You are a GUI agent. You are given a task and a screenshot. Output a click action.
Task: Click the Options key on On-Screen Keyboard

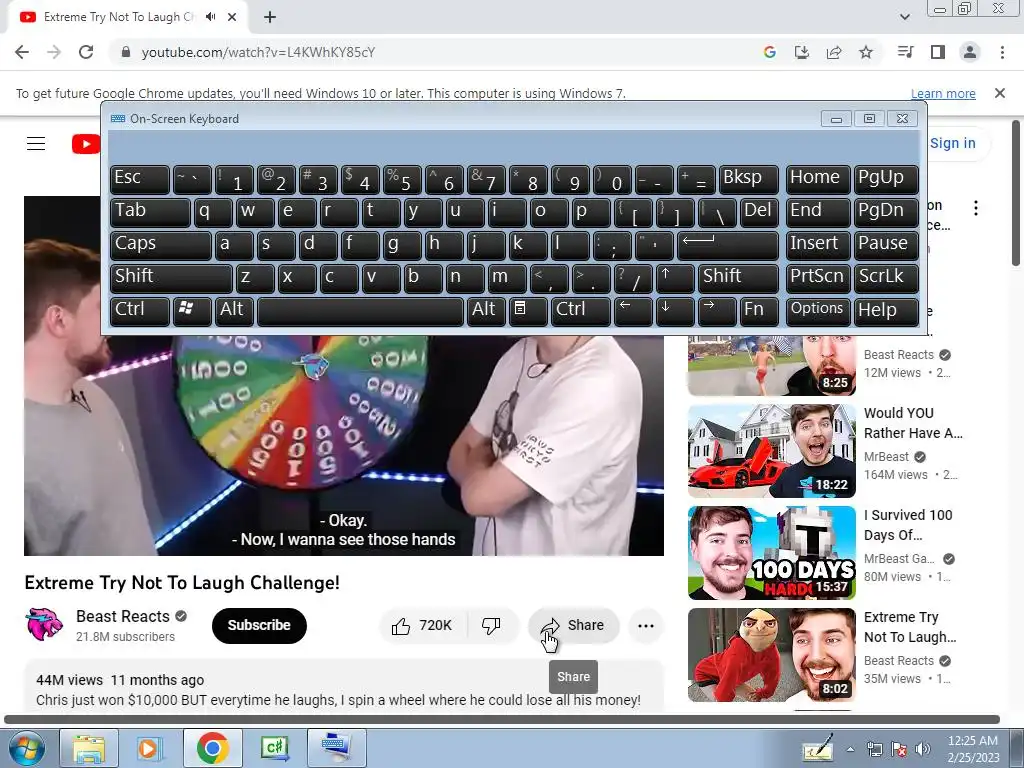pos(818,311)
